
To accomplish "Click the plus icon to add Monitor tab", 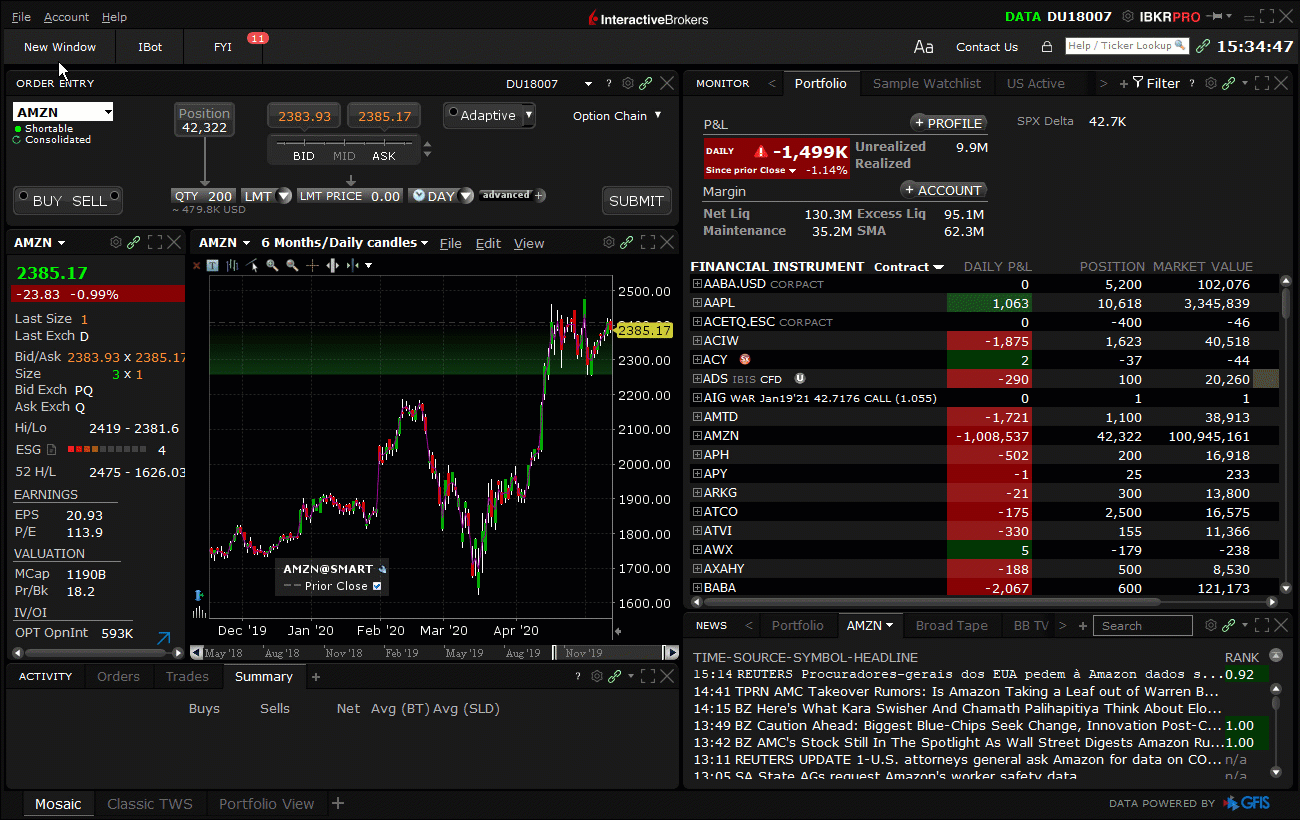I will (x=1124, y=83).
